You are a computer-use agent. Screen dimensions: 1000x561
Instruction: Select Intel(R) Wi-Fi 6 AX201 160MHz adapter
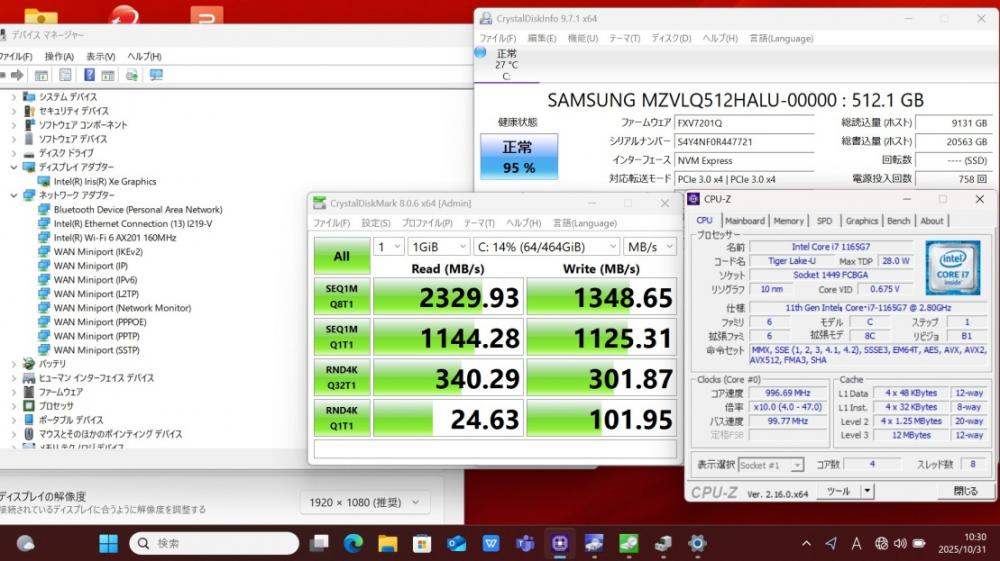click(115, 237)
